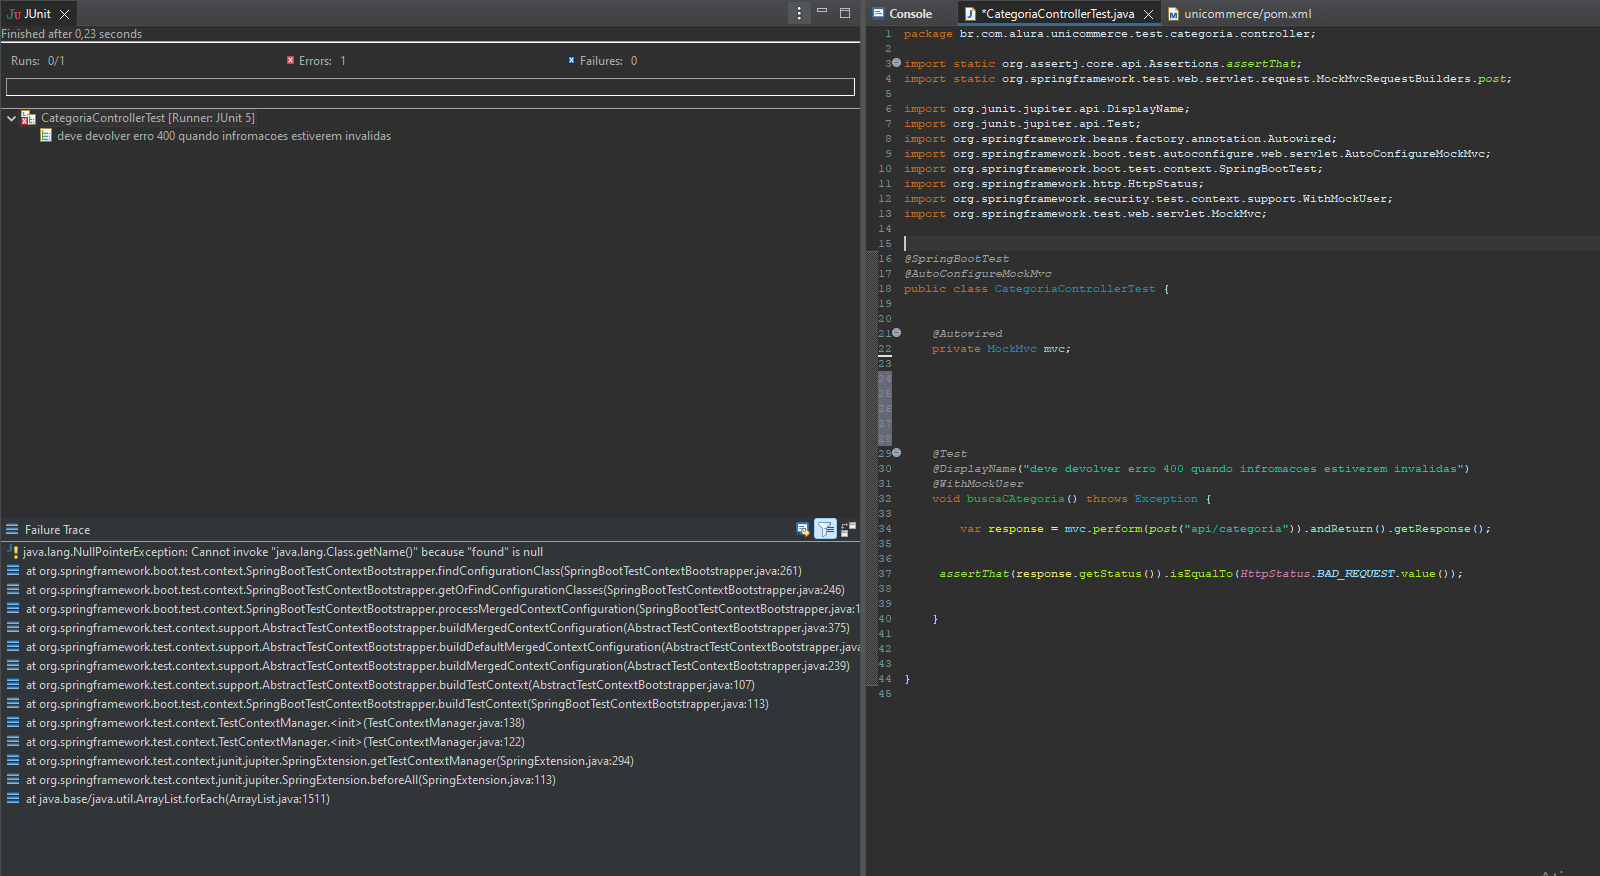
Task: Select ArrayList.forEach trace line
Action: (178, 799)
